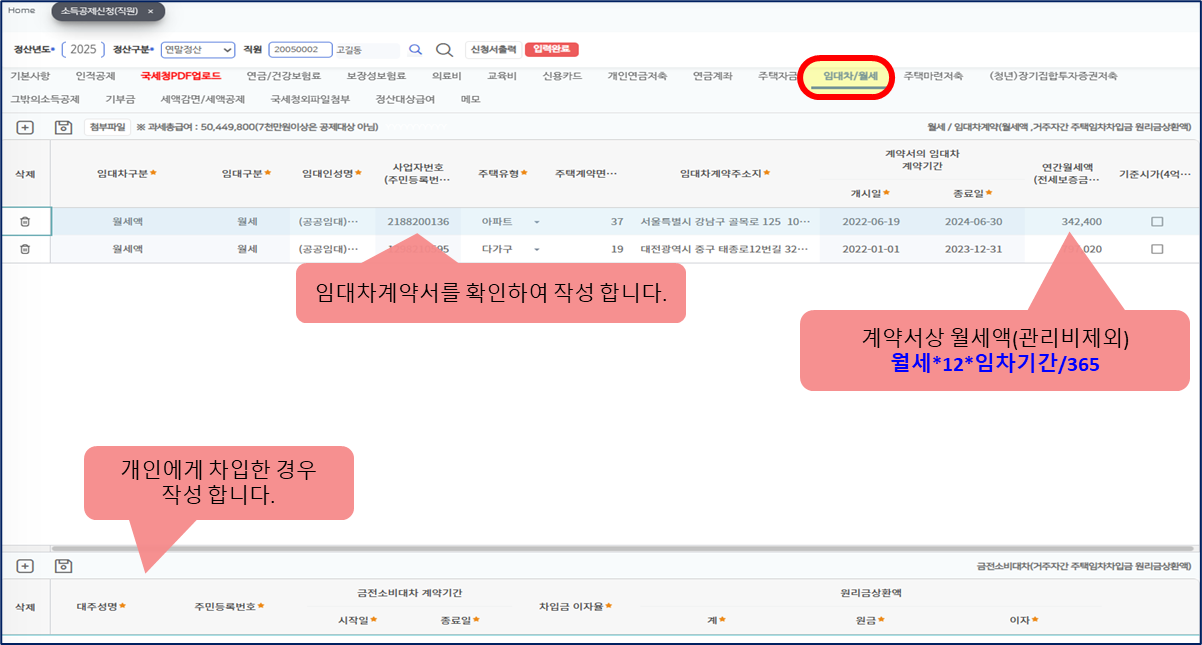Viewport: 1202px width, 645px height.
Task: Save the rental contract grid
Action: pos(63,127)
